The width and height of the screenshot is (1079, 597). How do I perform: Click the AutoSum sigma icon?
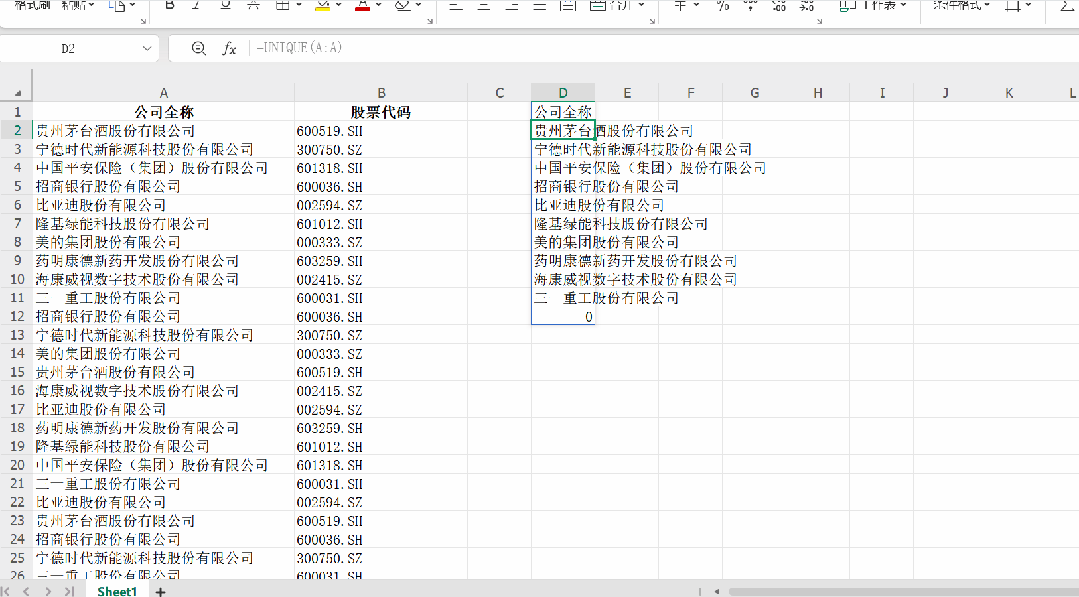tap(1065, 6)
